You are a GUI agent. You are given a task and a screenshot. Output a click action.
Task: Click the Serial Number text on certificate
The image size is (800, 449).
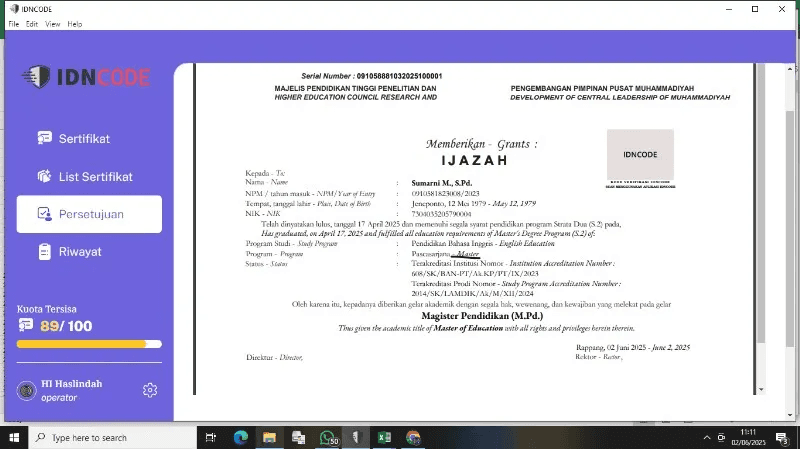click(x=372, y=76)
